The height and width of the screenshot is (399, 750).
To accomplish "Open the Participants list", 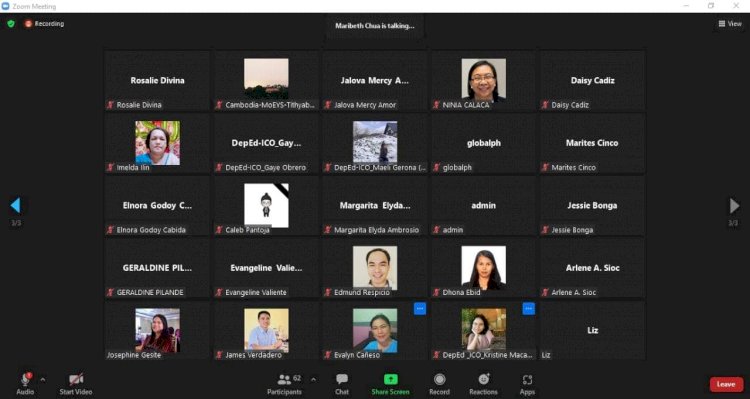I will click(285, 384).
